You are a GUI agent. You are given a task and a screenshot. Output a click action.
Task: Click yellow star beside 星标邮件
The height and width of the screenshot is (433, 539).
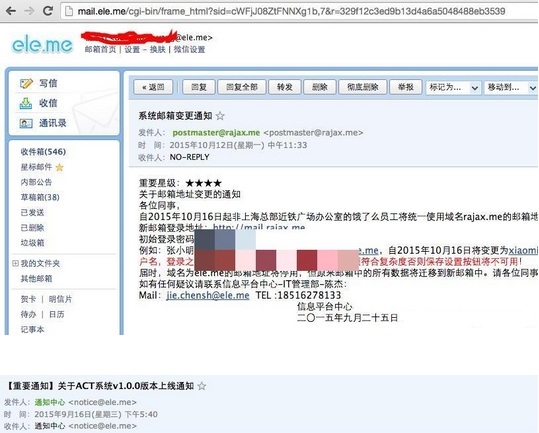point(59,167)
